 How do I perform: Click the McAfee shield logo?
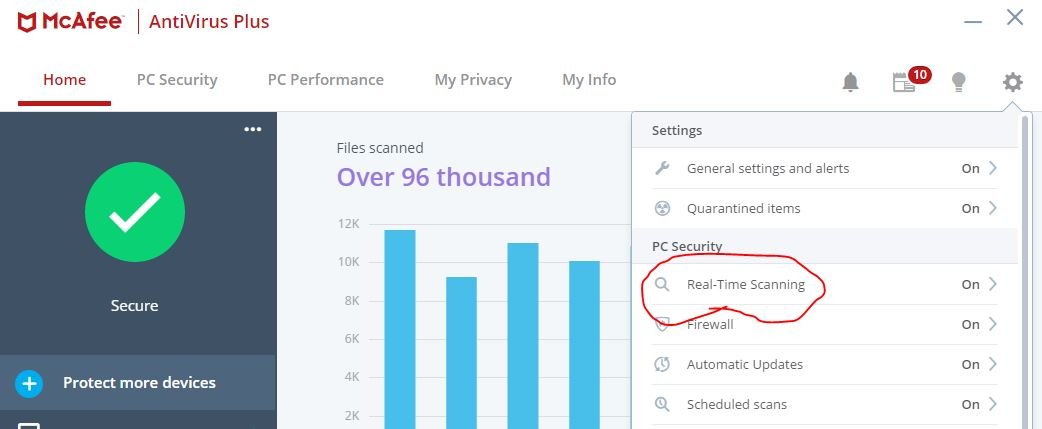(27, 22)
